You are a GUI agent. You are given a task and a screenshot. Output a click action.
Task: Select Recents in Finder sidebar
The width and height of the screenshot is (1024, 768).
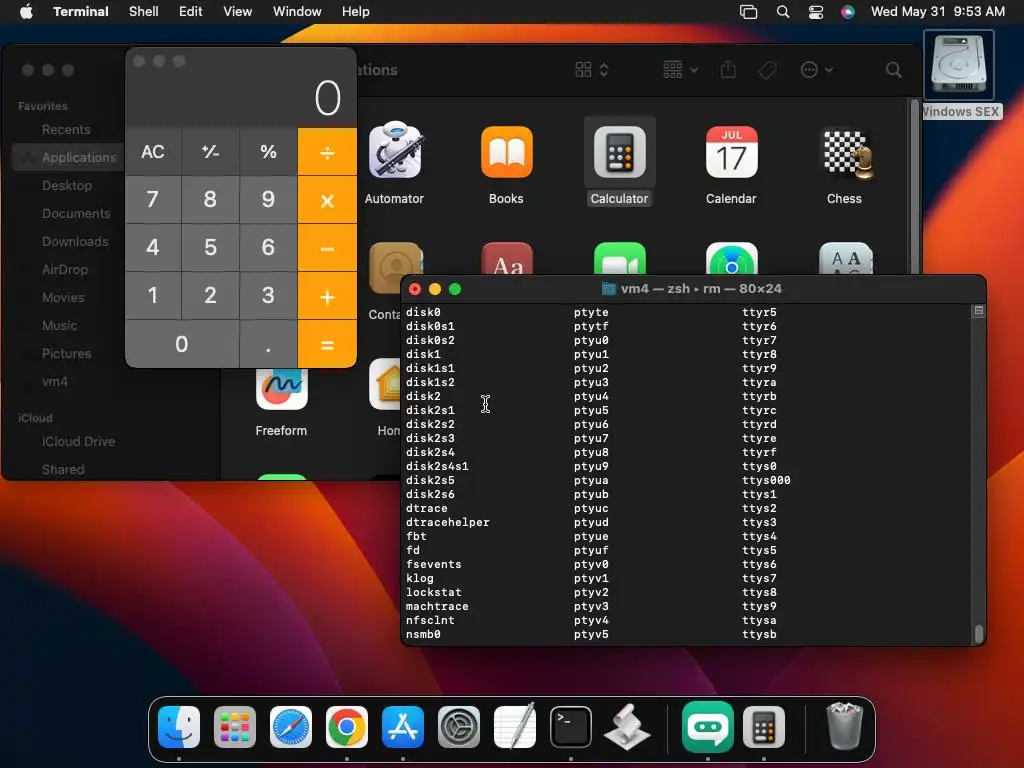coord(66,129)
